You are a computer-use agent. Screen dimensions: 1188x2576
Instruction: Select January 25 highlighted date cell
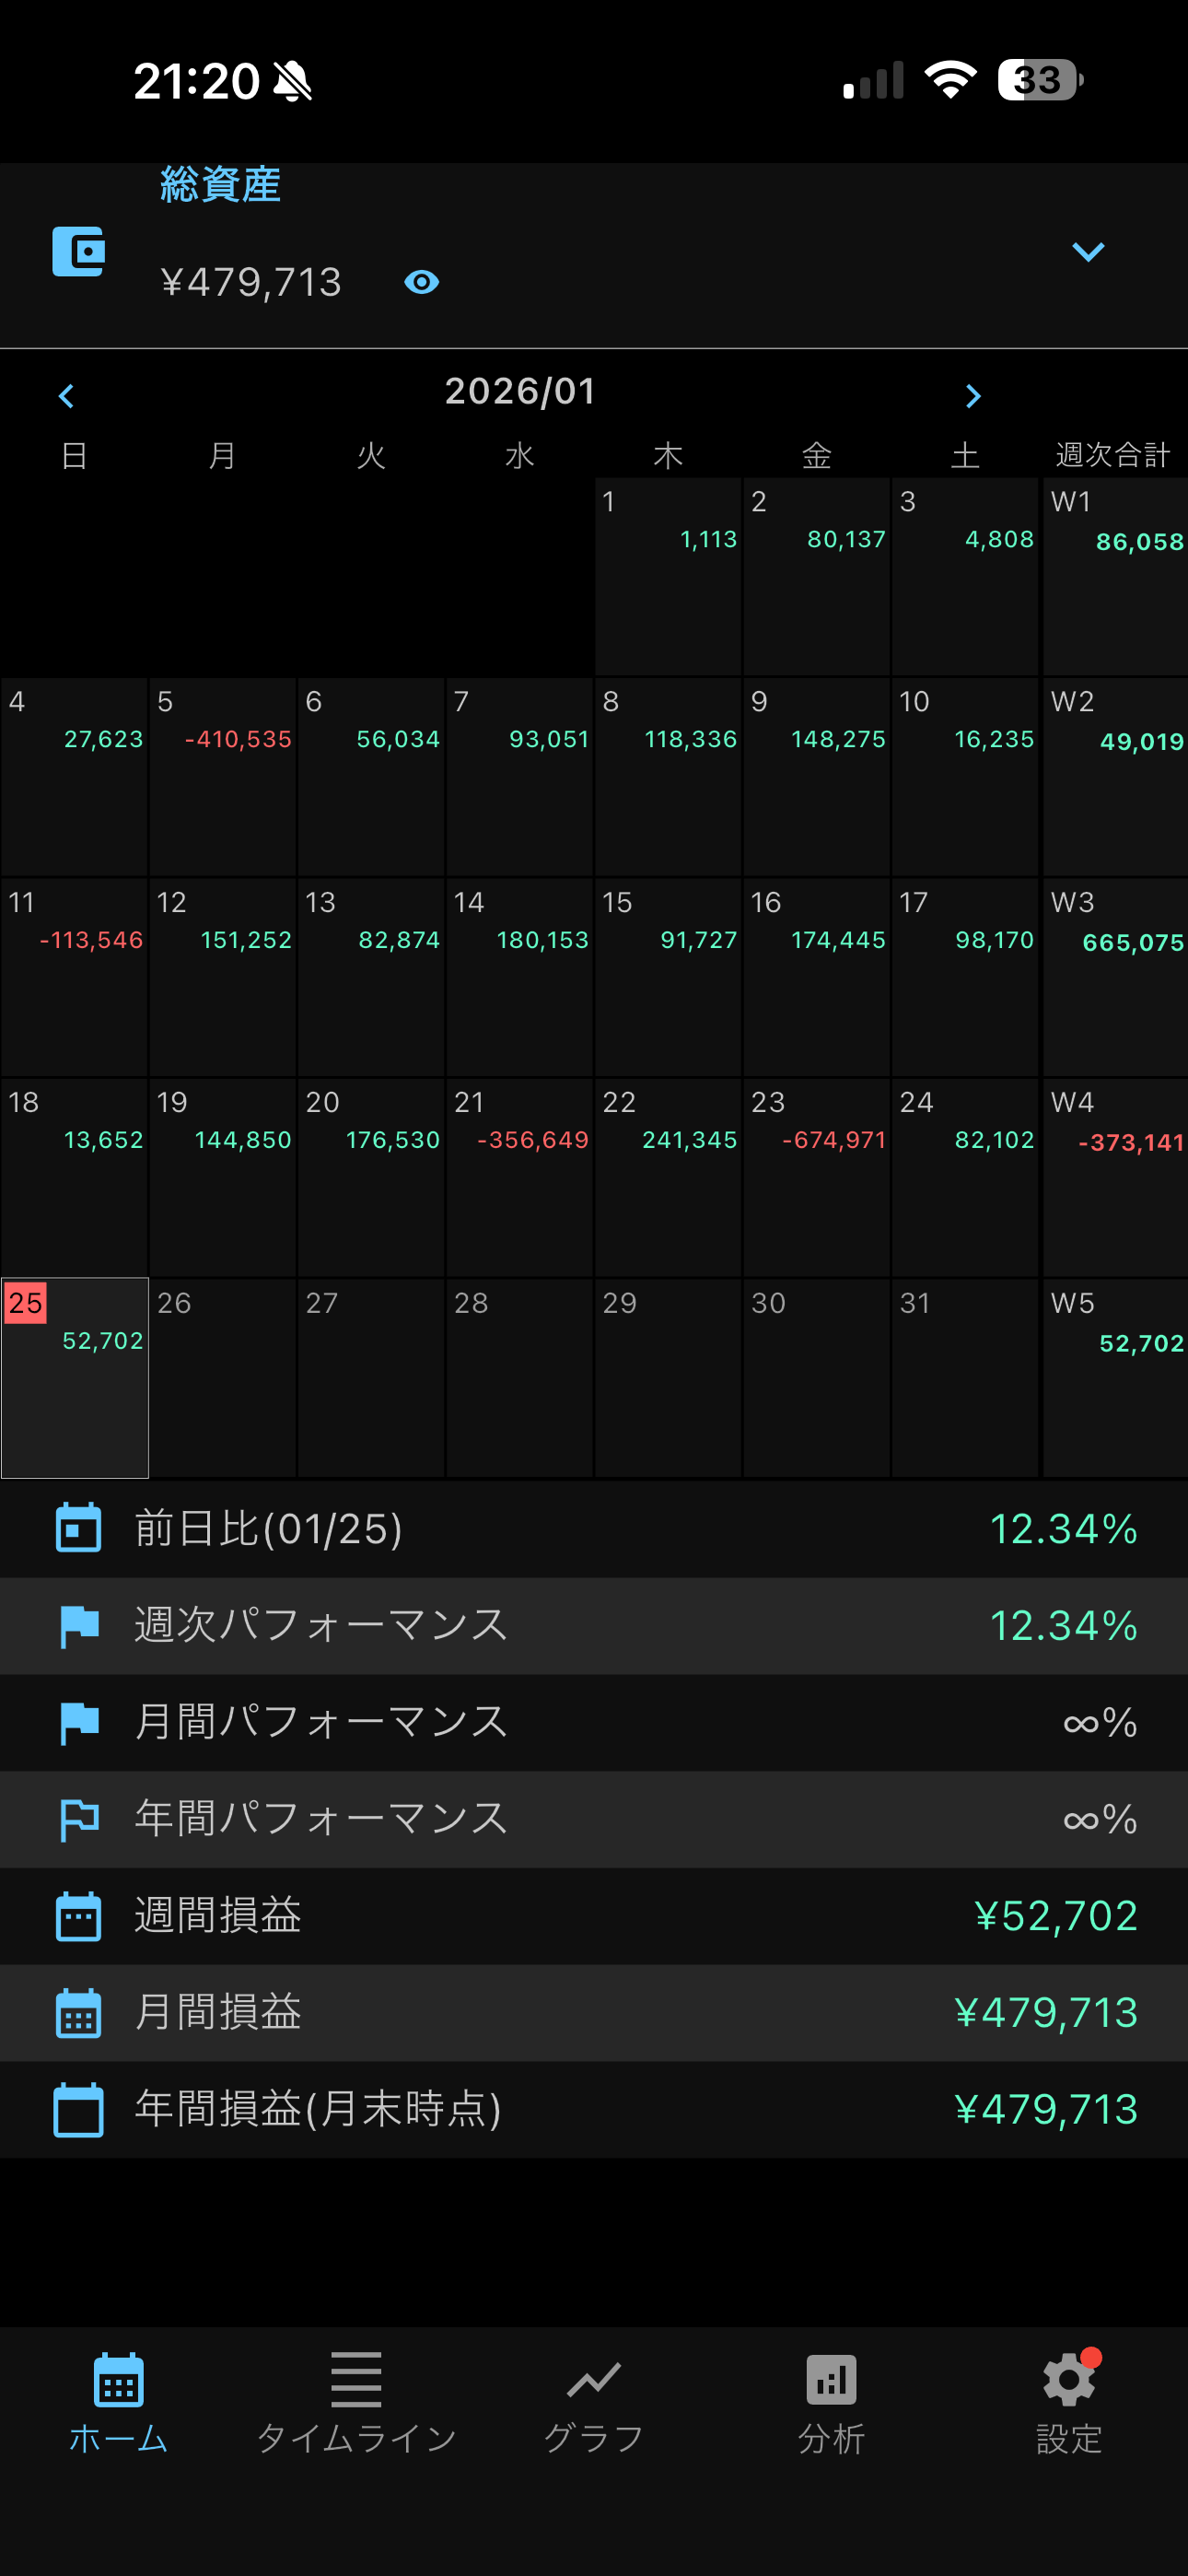[x=75, y=1377]
